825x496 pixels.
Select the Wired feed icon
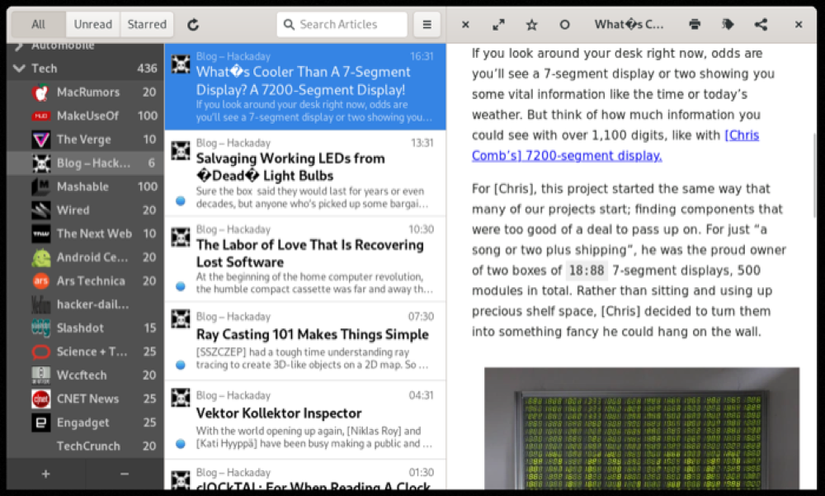click(41, 210)
